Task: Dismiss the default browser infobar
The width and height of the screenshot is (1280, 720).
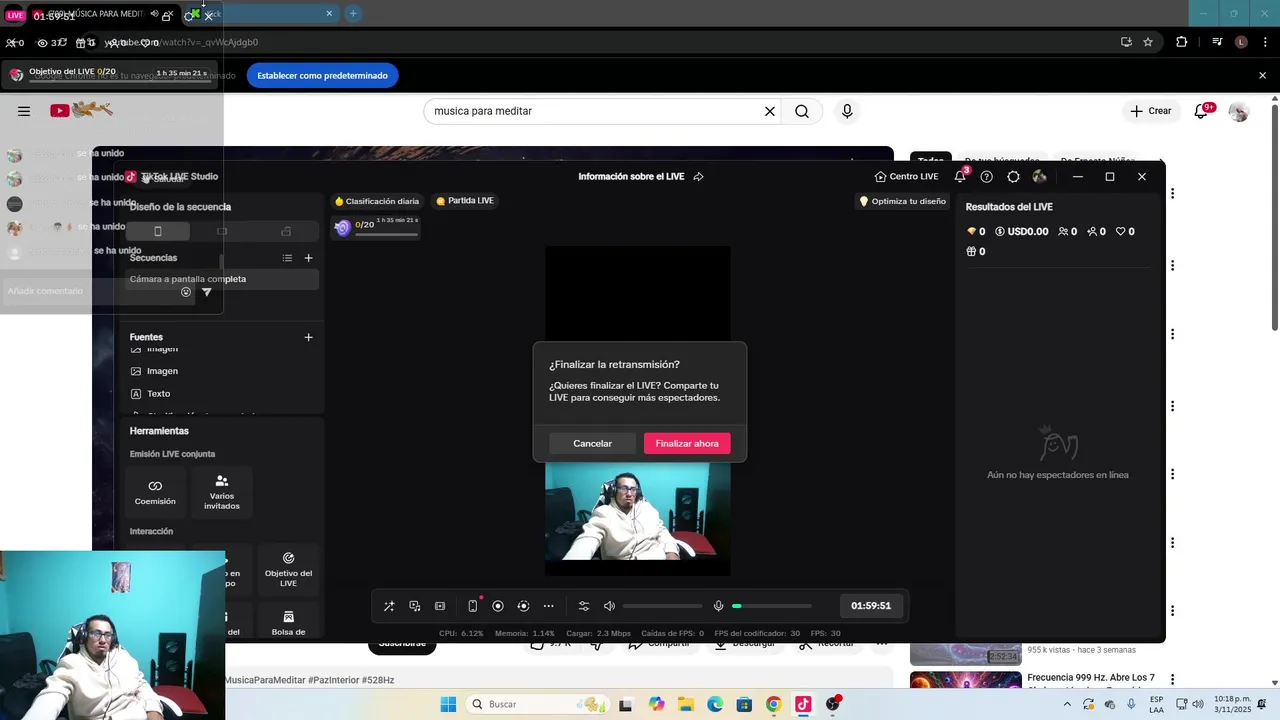Action: pos(1262,76)
